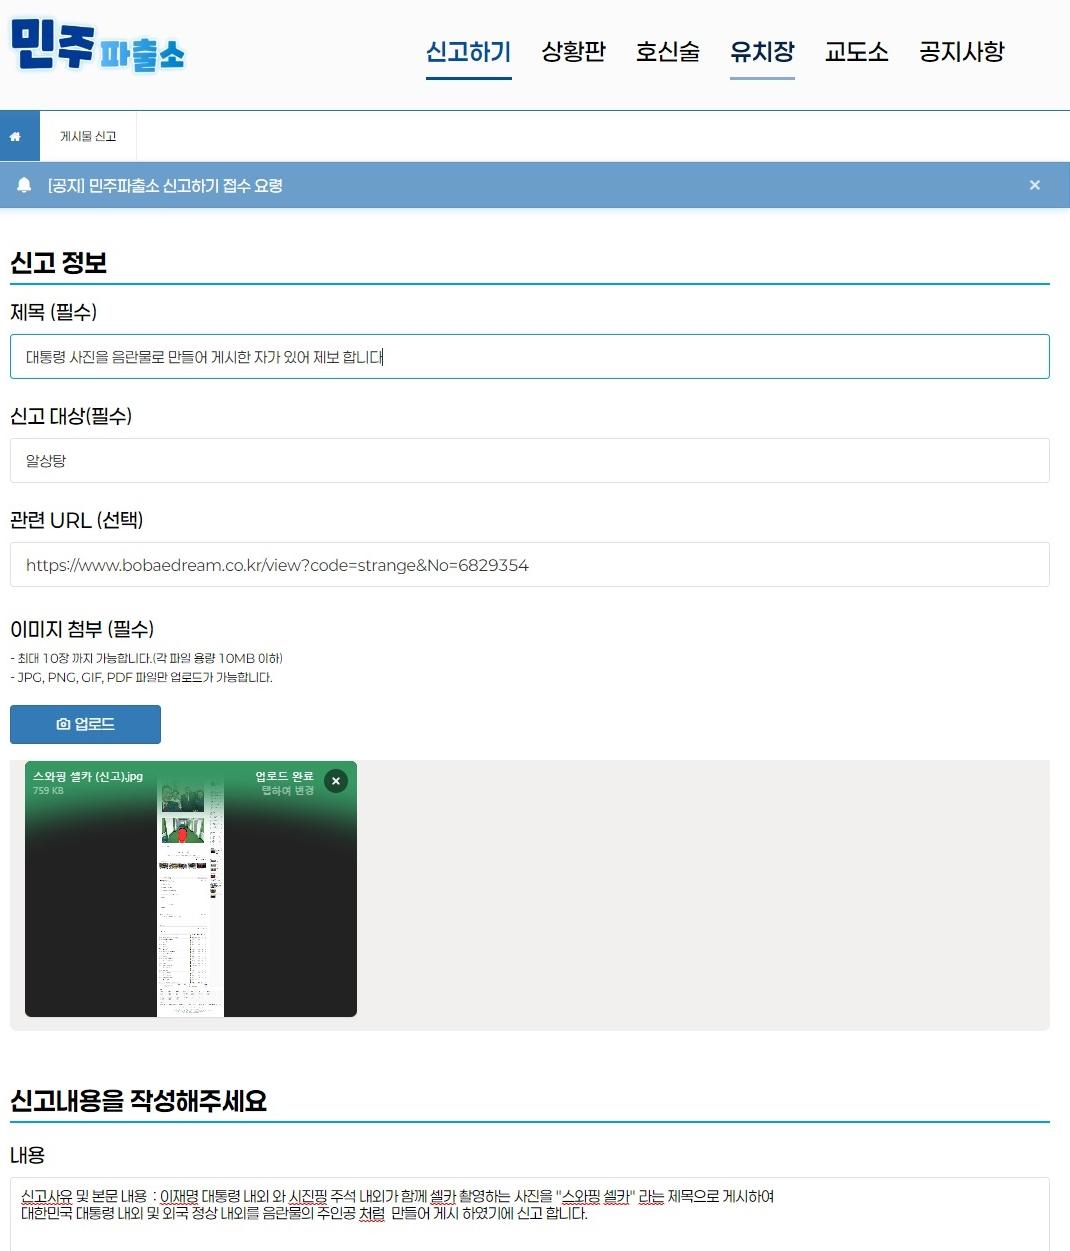Click the JPG, PNG, GIF, PDF file types note

(141, 677)
